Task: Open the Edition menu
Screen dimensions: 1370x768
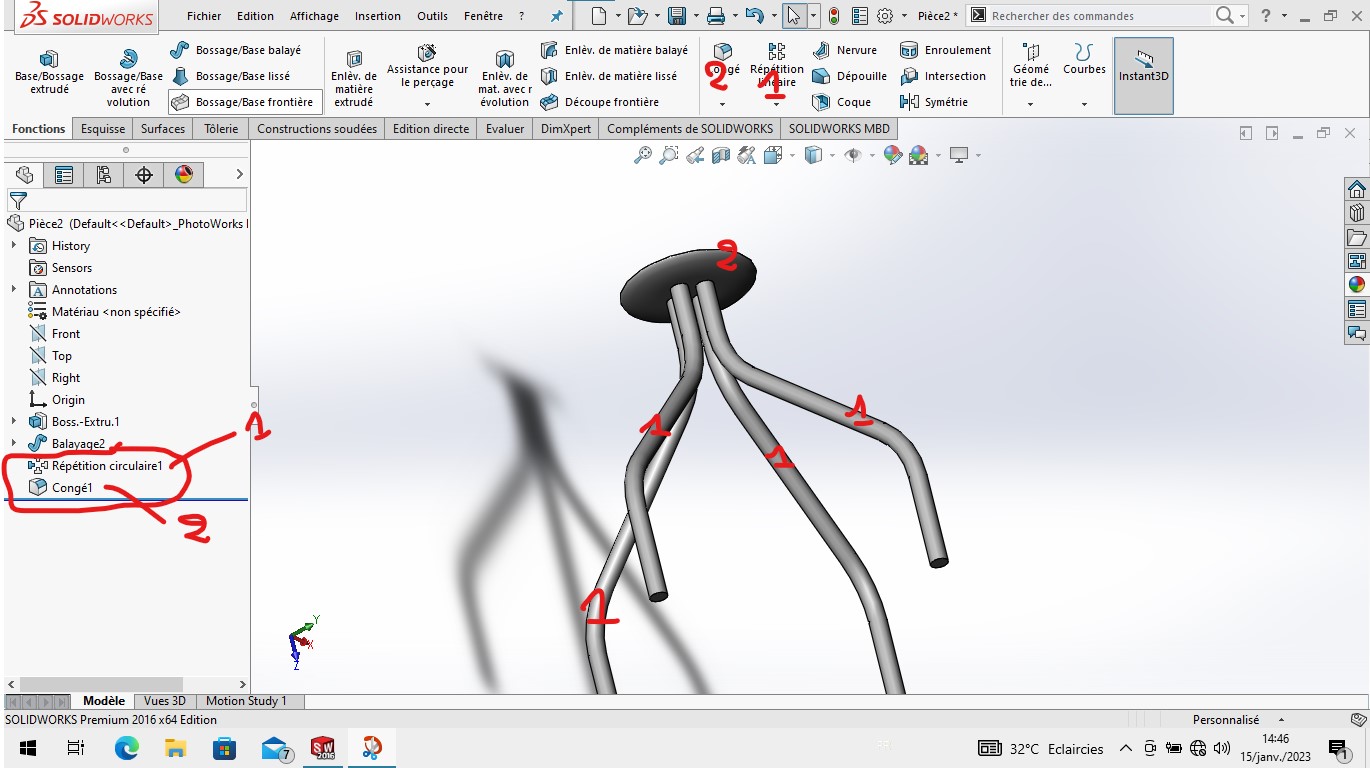Action: (x=255, y=16)
